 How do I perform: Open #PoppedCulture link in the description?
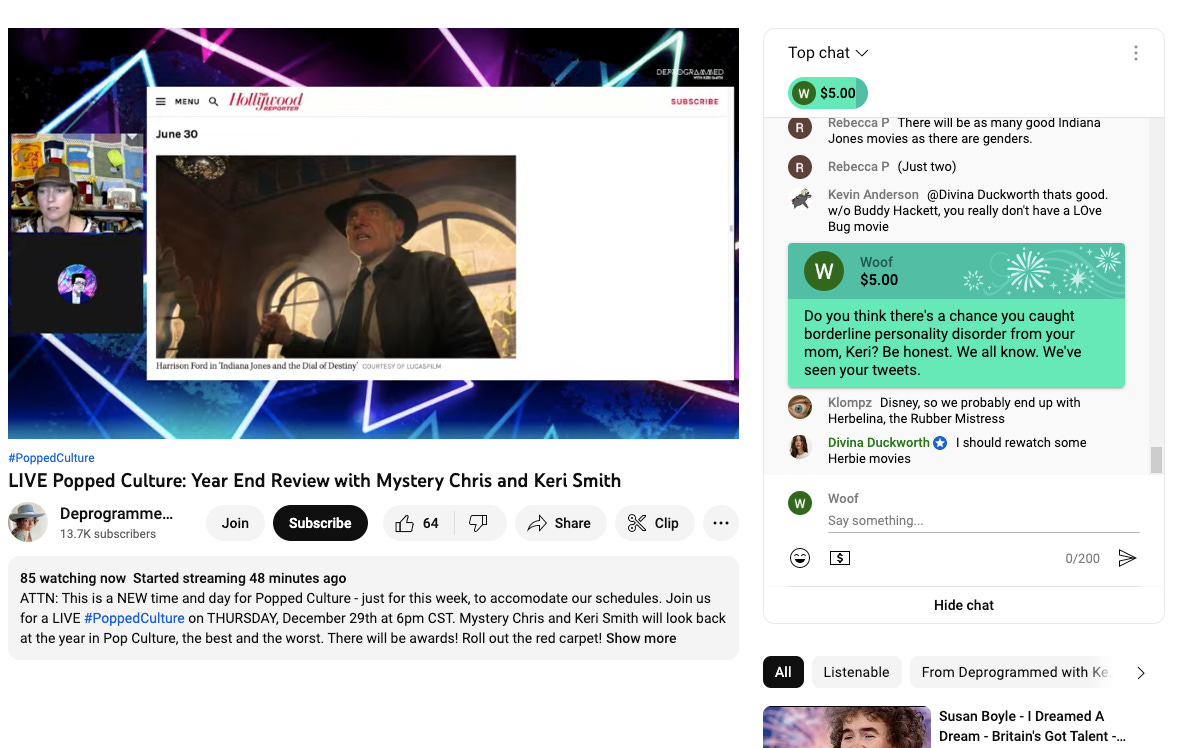134,618
